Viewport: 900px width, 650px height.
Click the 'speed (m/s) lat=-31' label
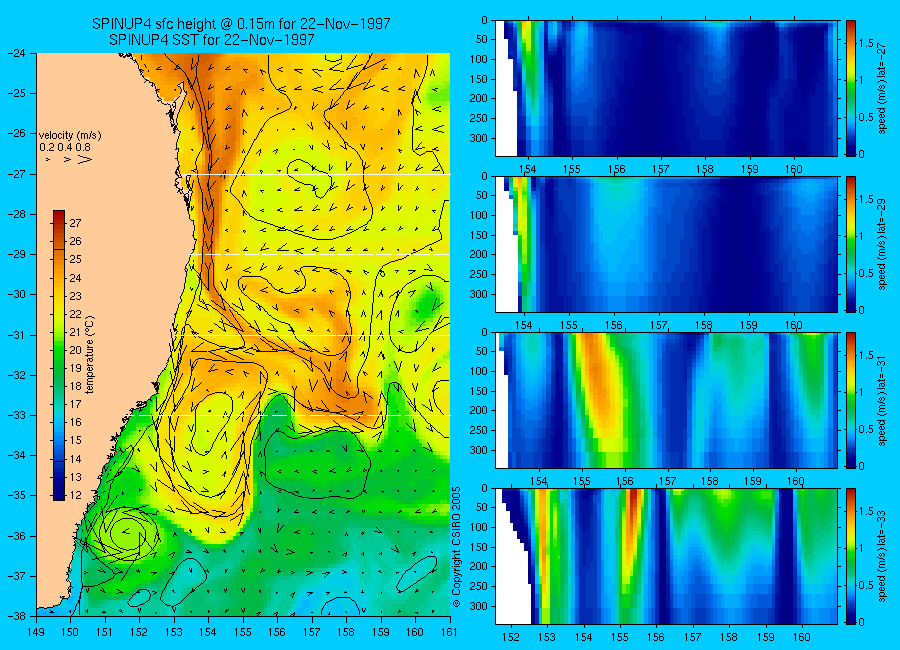(883, 400)
